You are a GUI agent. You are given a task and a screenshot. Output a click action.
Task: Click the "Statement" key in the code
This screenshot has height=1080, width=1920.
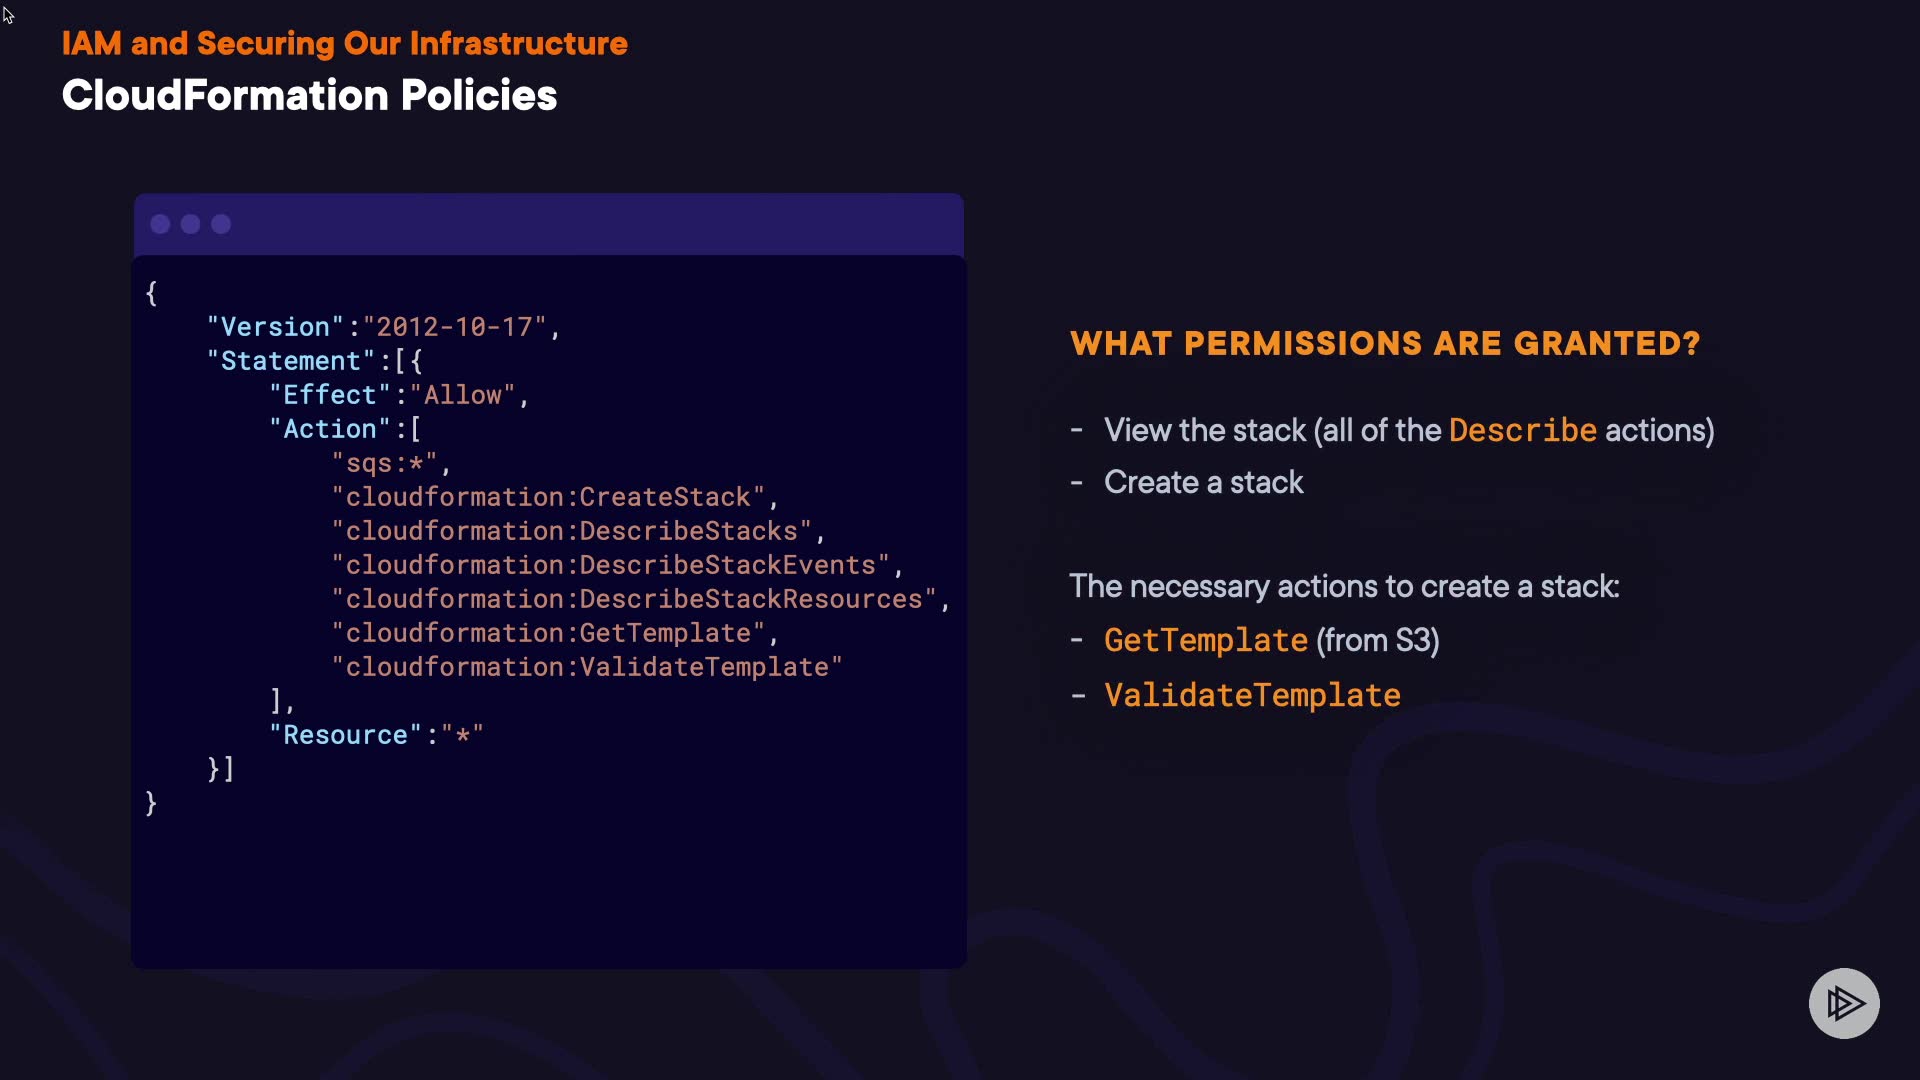[x=290, y=361]
